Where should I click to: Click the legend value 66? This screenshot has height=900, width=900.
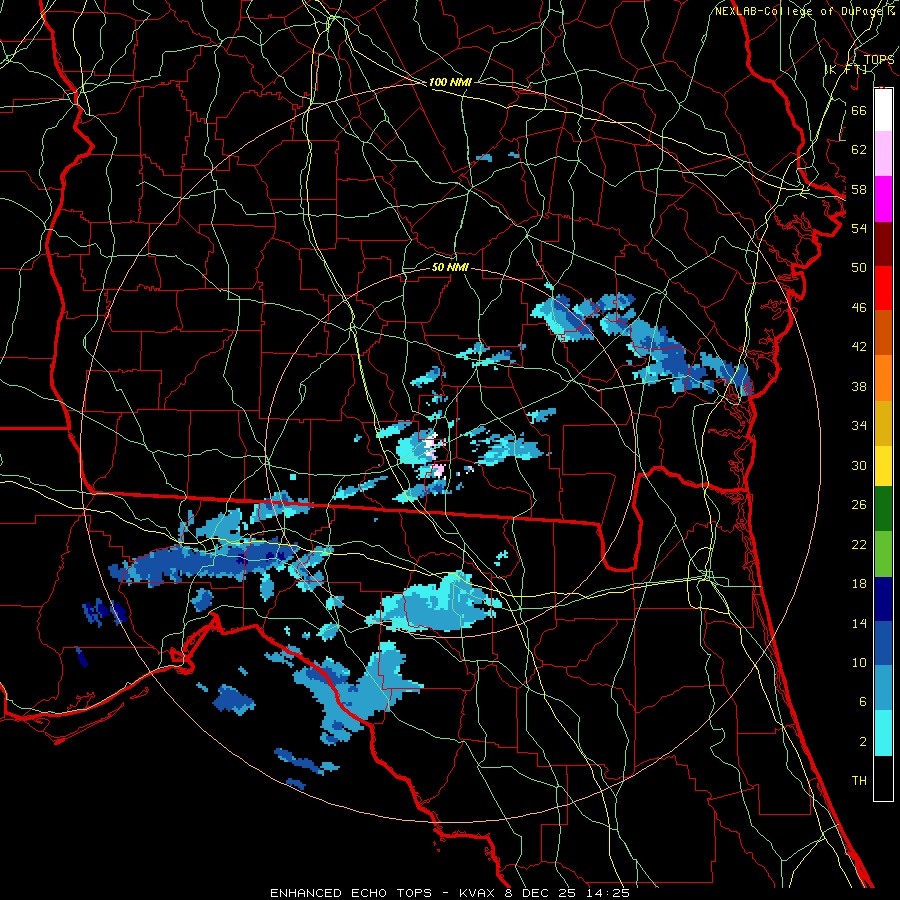point(859,110)
